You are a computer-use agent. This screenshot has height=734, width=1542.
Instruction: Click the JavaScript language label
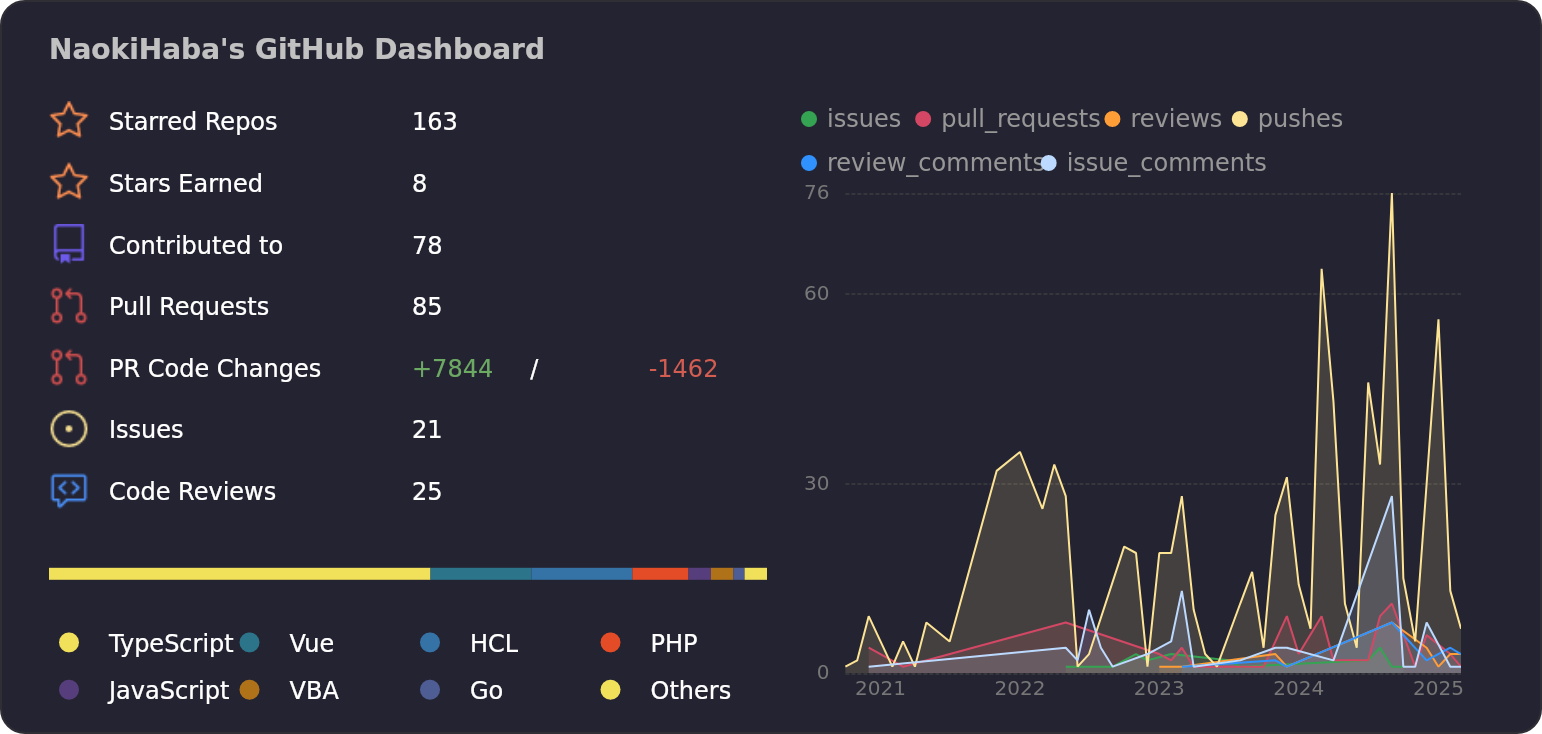coord(169,691)
